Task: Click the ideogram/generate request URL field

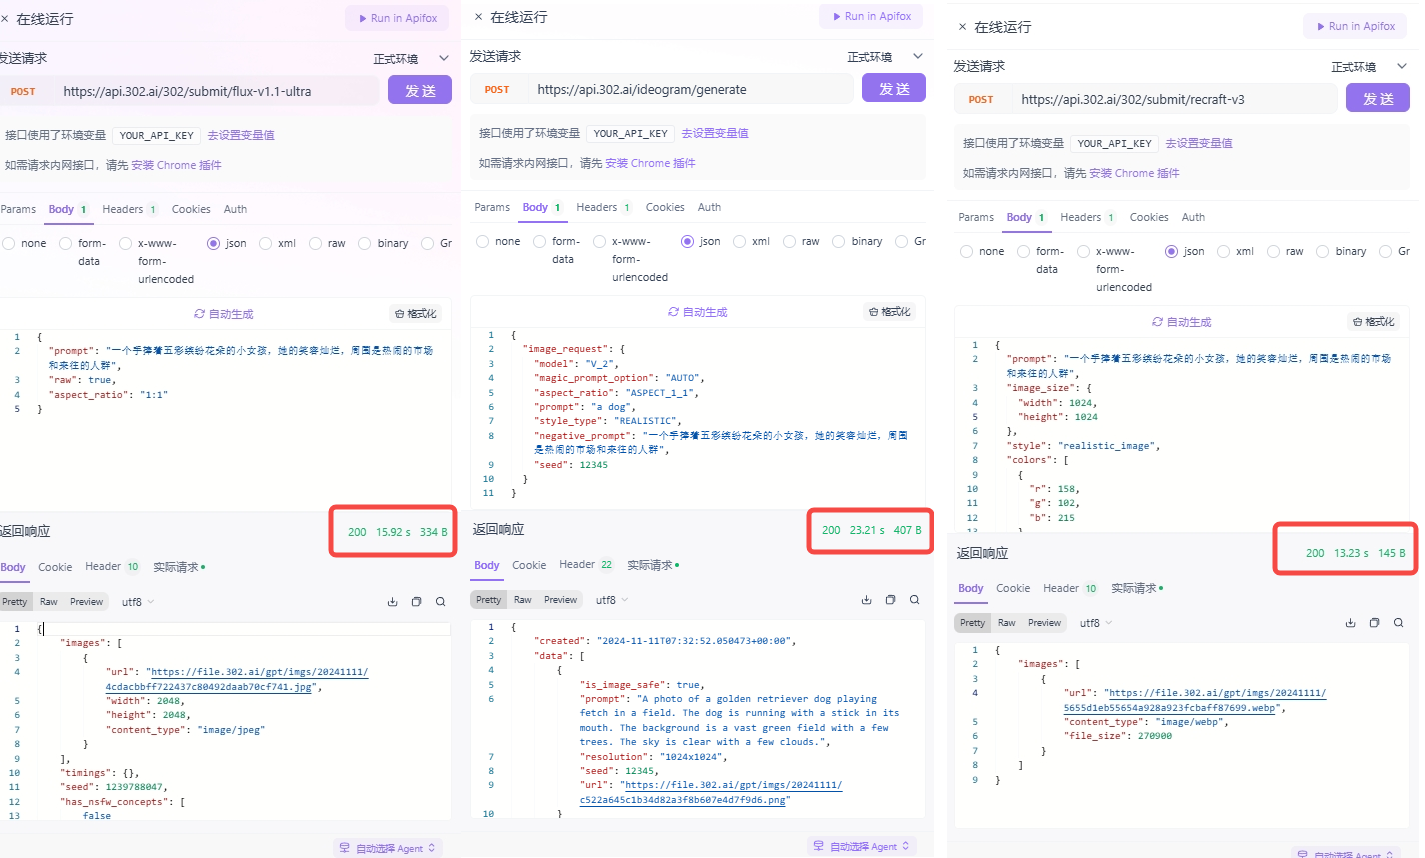Action: coord(690,89)
